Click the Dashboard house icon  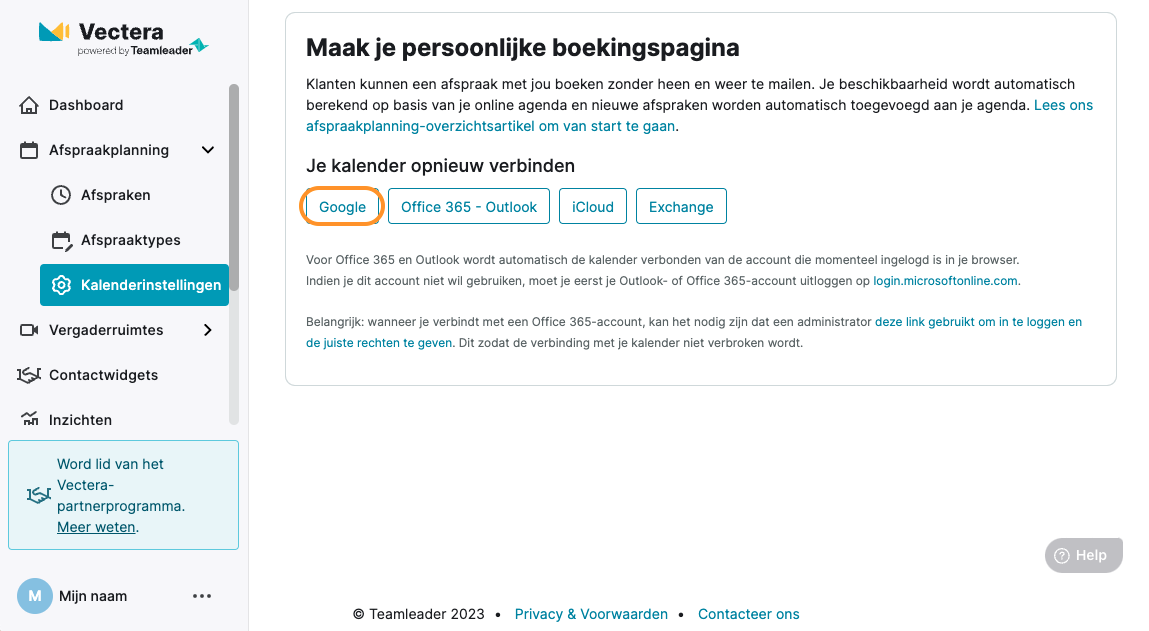coord(29,106)
